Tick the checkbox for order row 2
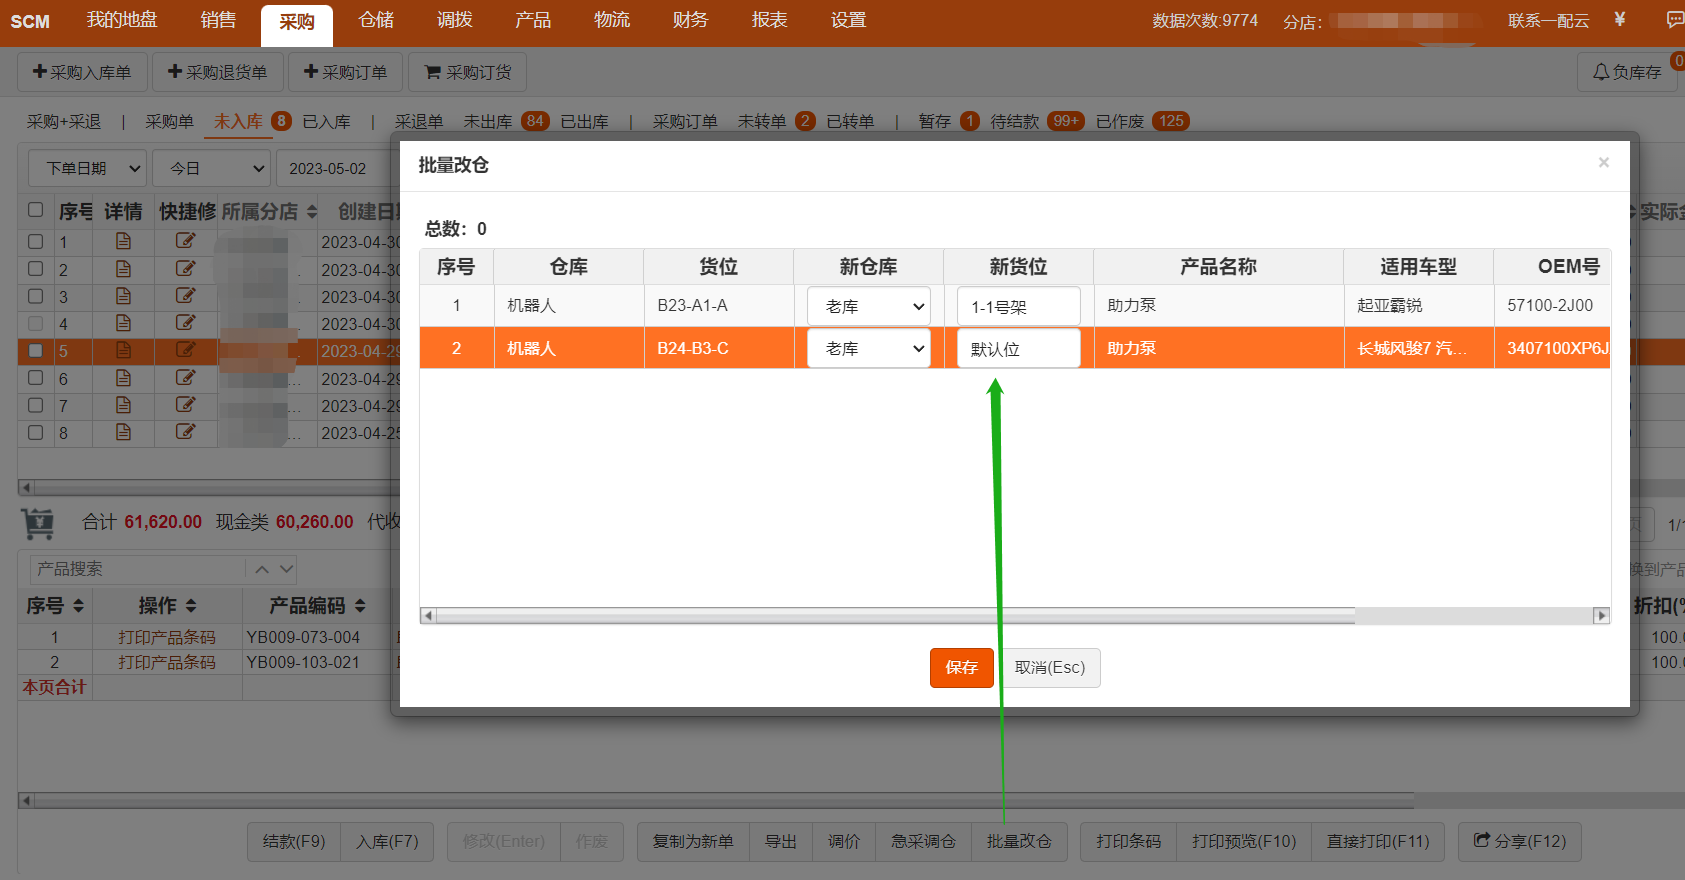 [36, 269]
